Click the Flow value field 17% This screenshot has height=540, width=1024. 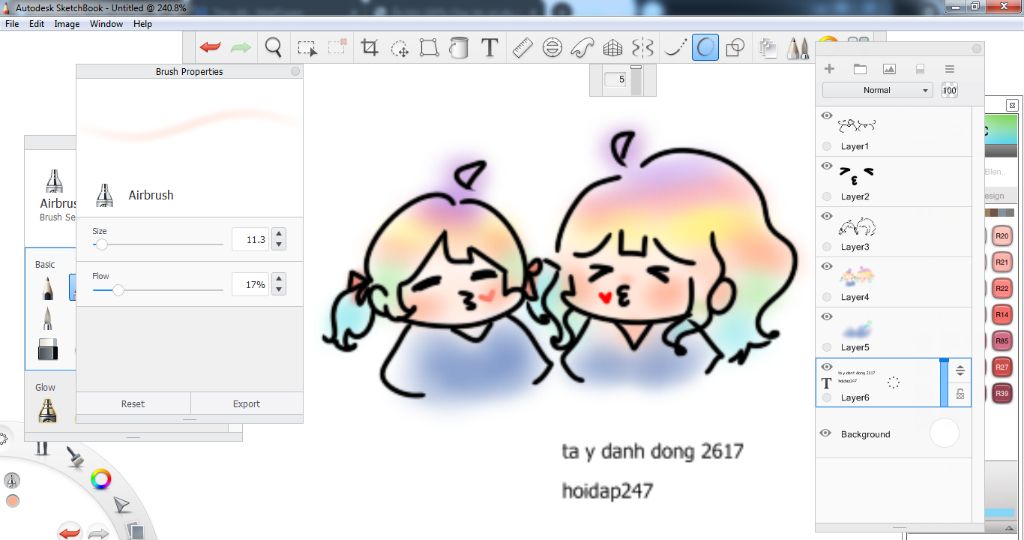[250, 285]
